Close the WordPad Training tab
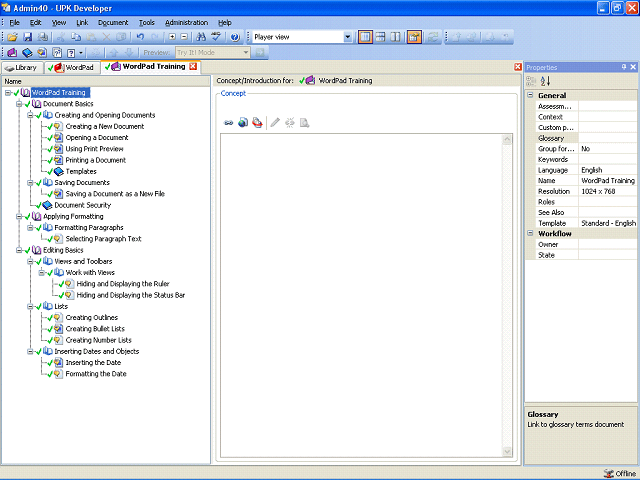 pos(193,67)
